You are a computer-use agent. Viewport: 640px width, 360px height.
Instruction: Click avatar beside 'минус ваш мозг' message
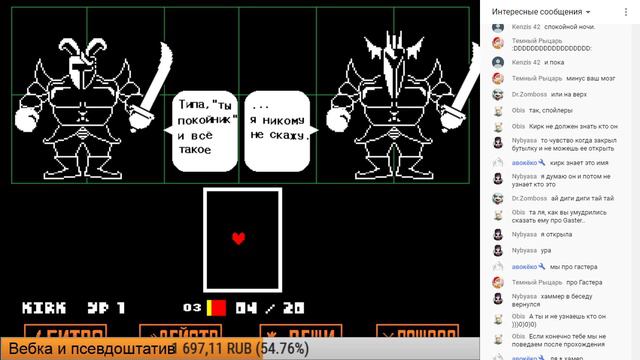498,78
